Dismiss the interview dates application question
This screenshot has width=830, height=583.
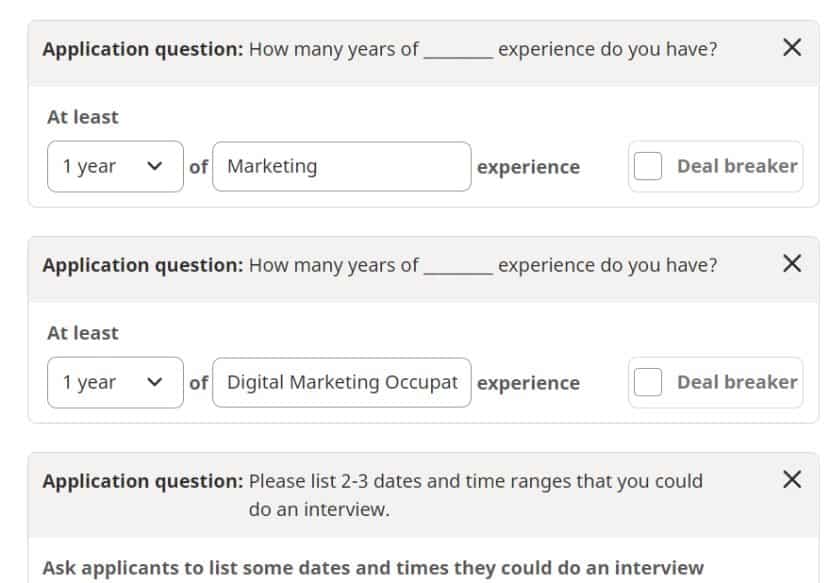point(792,479)
